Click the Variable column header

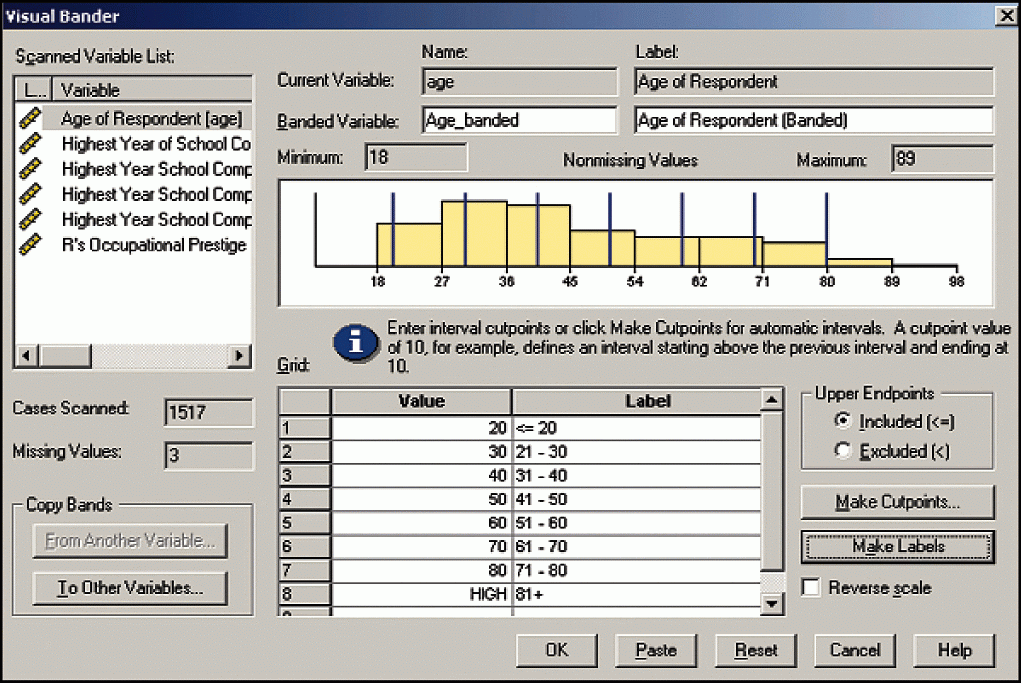pos(150,90)
